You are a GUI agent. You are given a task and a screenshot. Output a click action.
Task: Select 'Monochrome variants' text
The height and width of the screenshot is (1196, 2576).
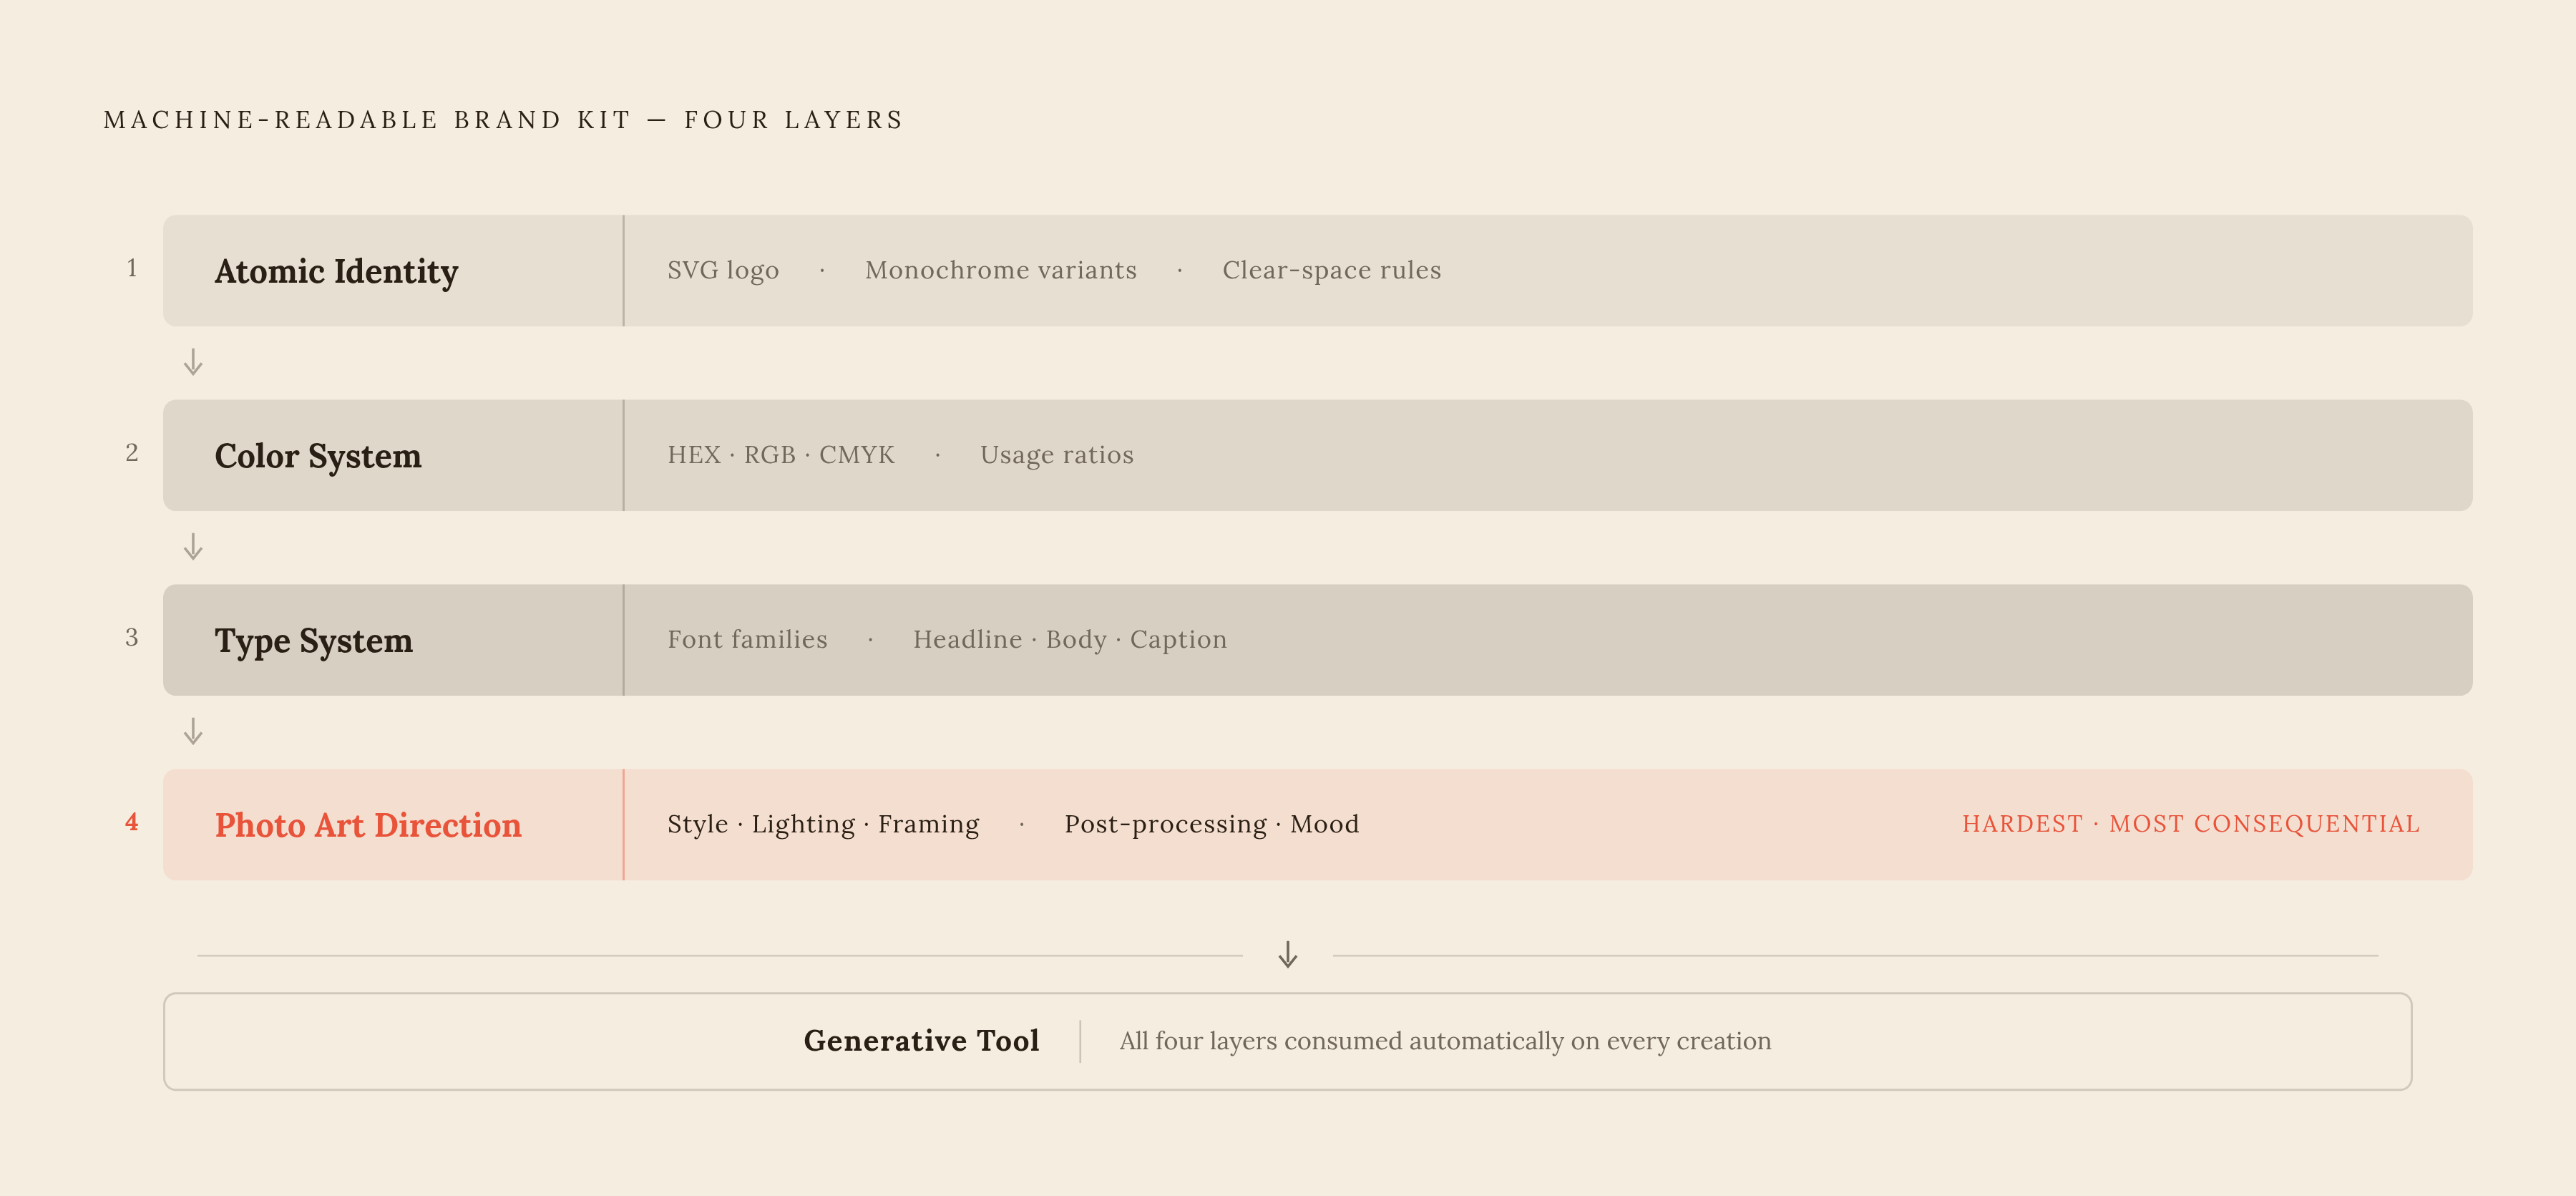pos(1001,270)
